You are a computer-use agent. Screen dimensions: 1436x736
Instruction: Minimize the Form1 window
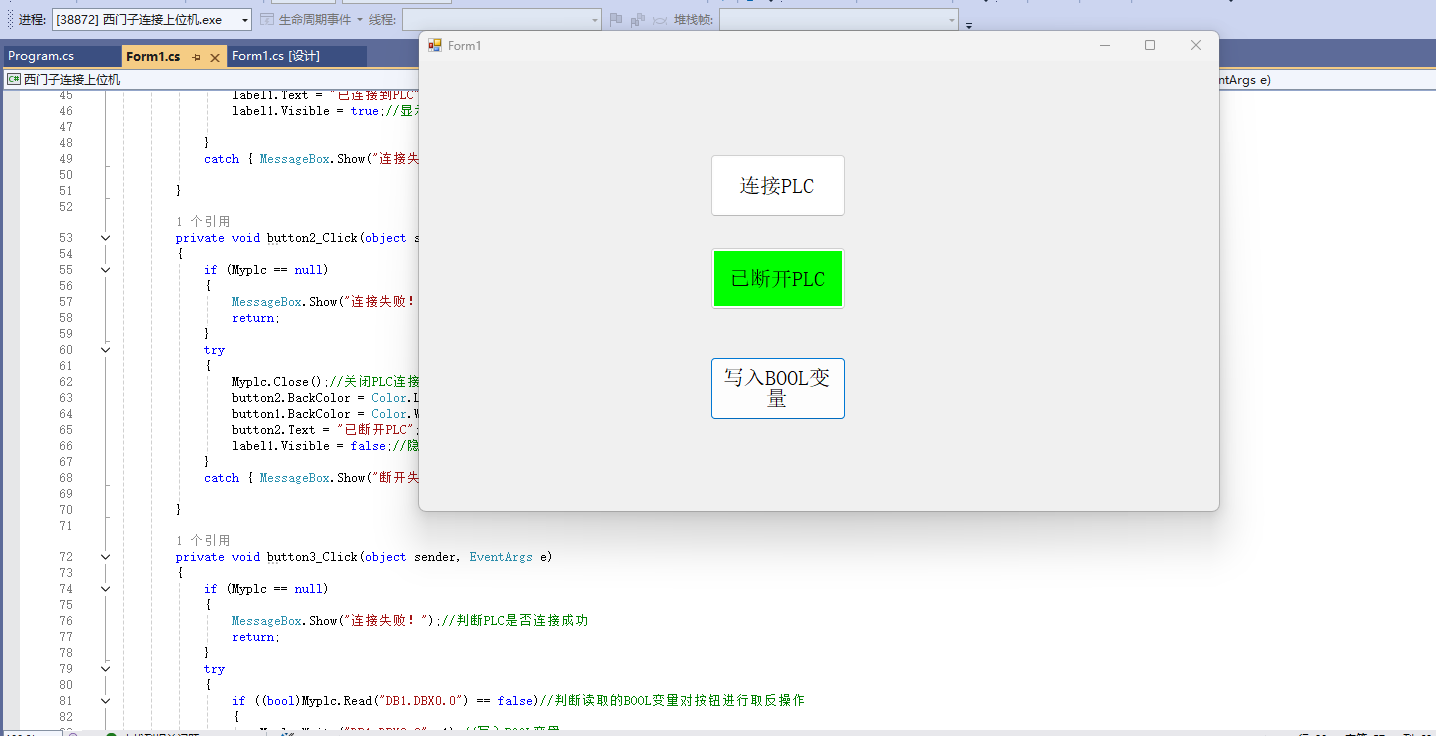click(1105, 45)
